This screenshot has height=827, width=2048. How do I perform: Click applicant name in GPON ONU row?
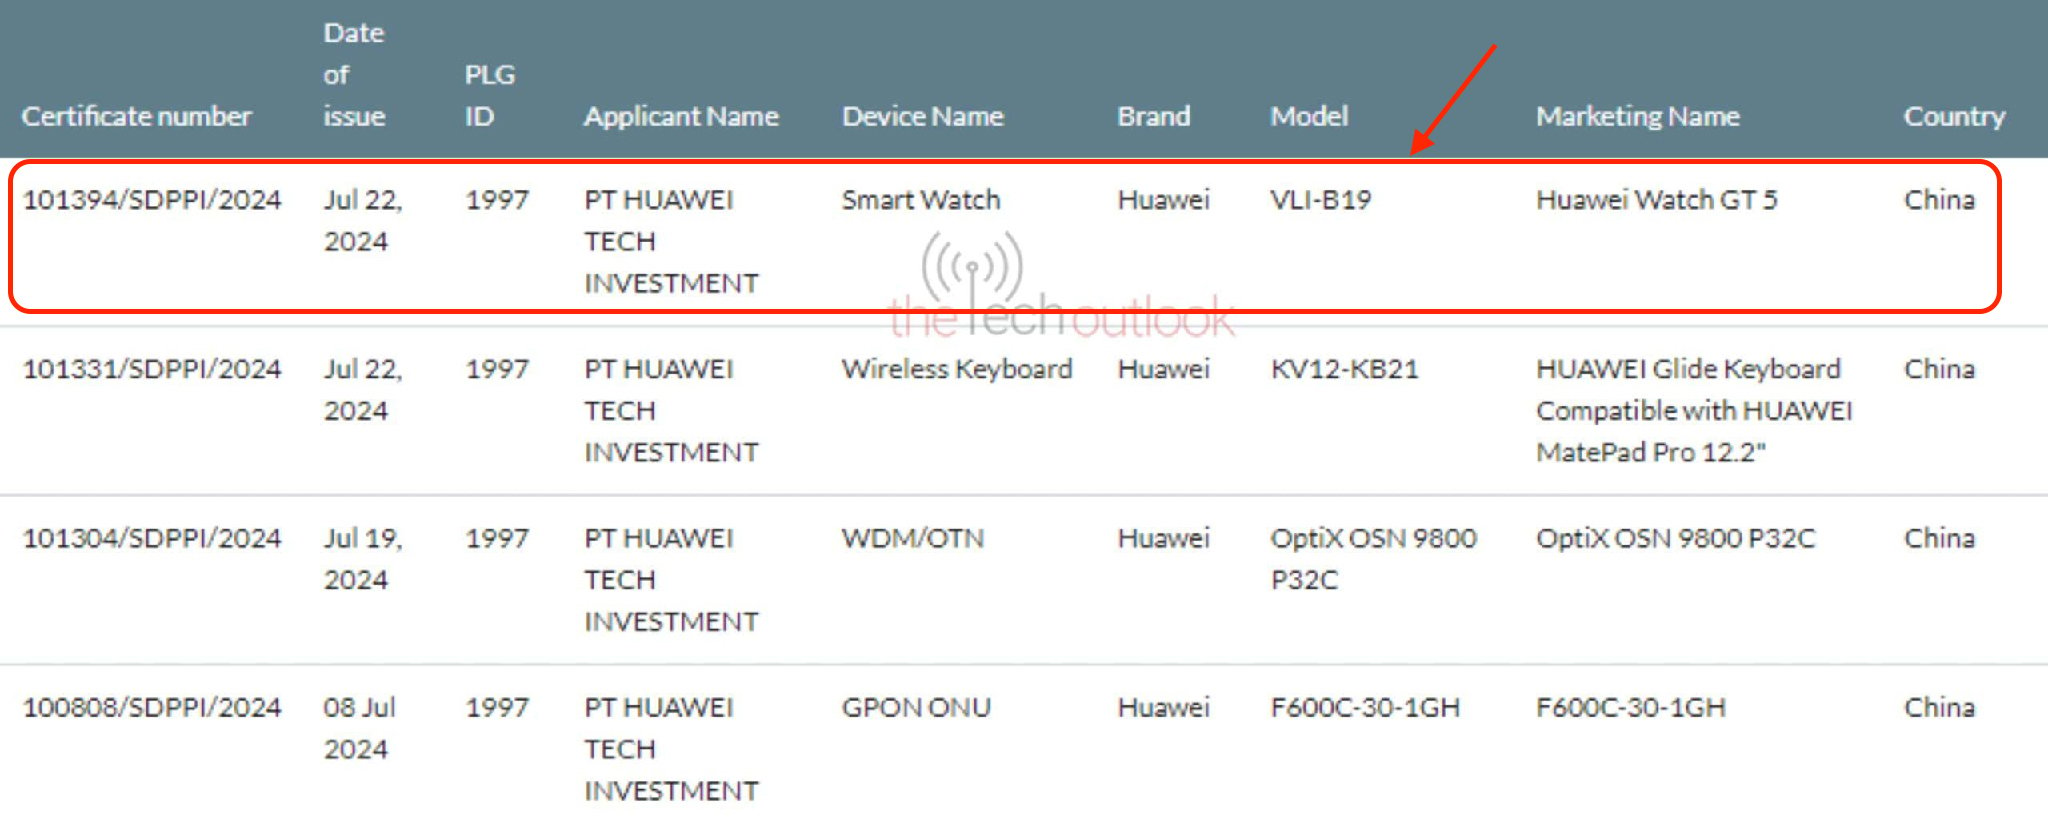[671, 749]
